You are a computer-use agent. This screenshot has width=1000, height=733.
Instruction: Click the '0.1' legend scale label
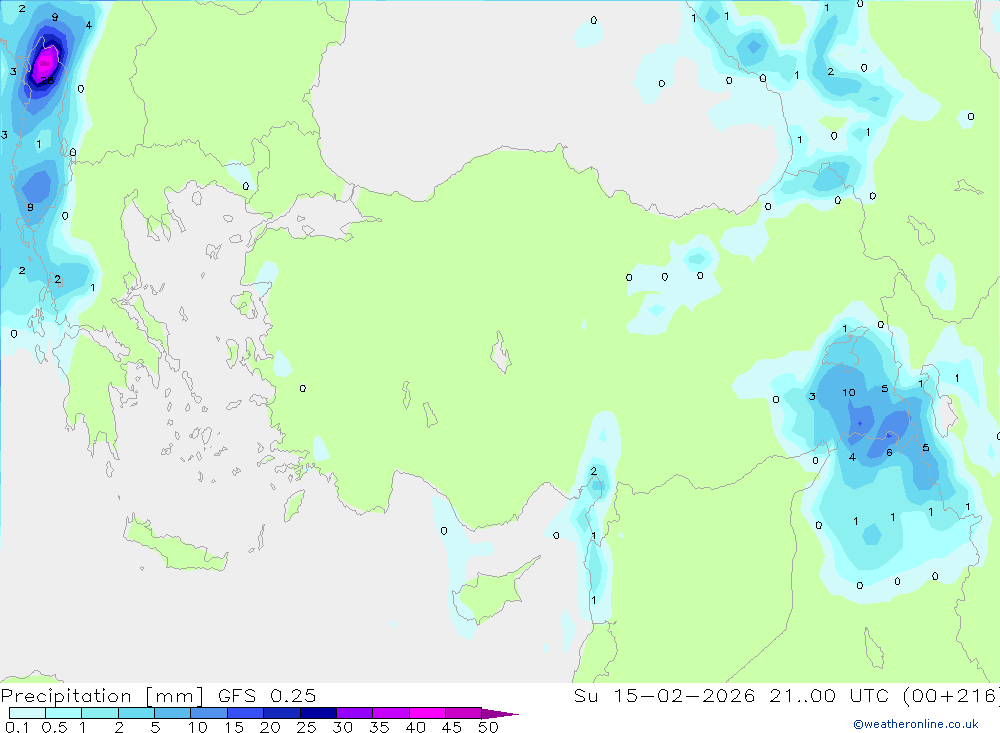pyautogui.click(x=17, y=727)
